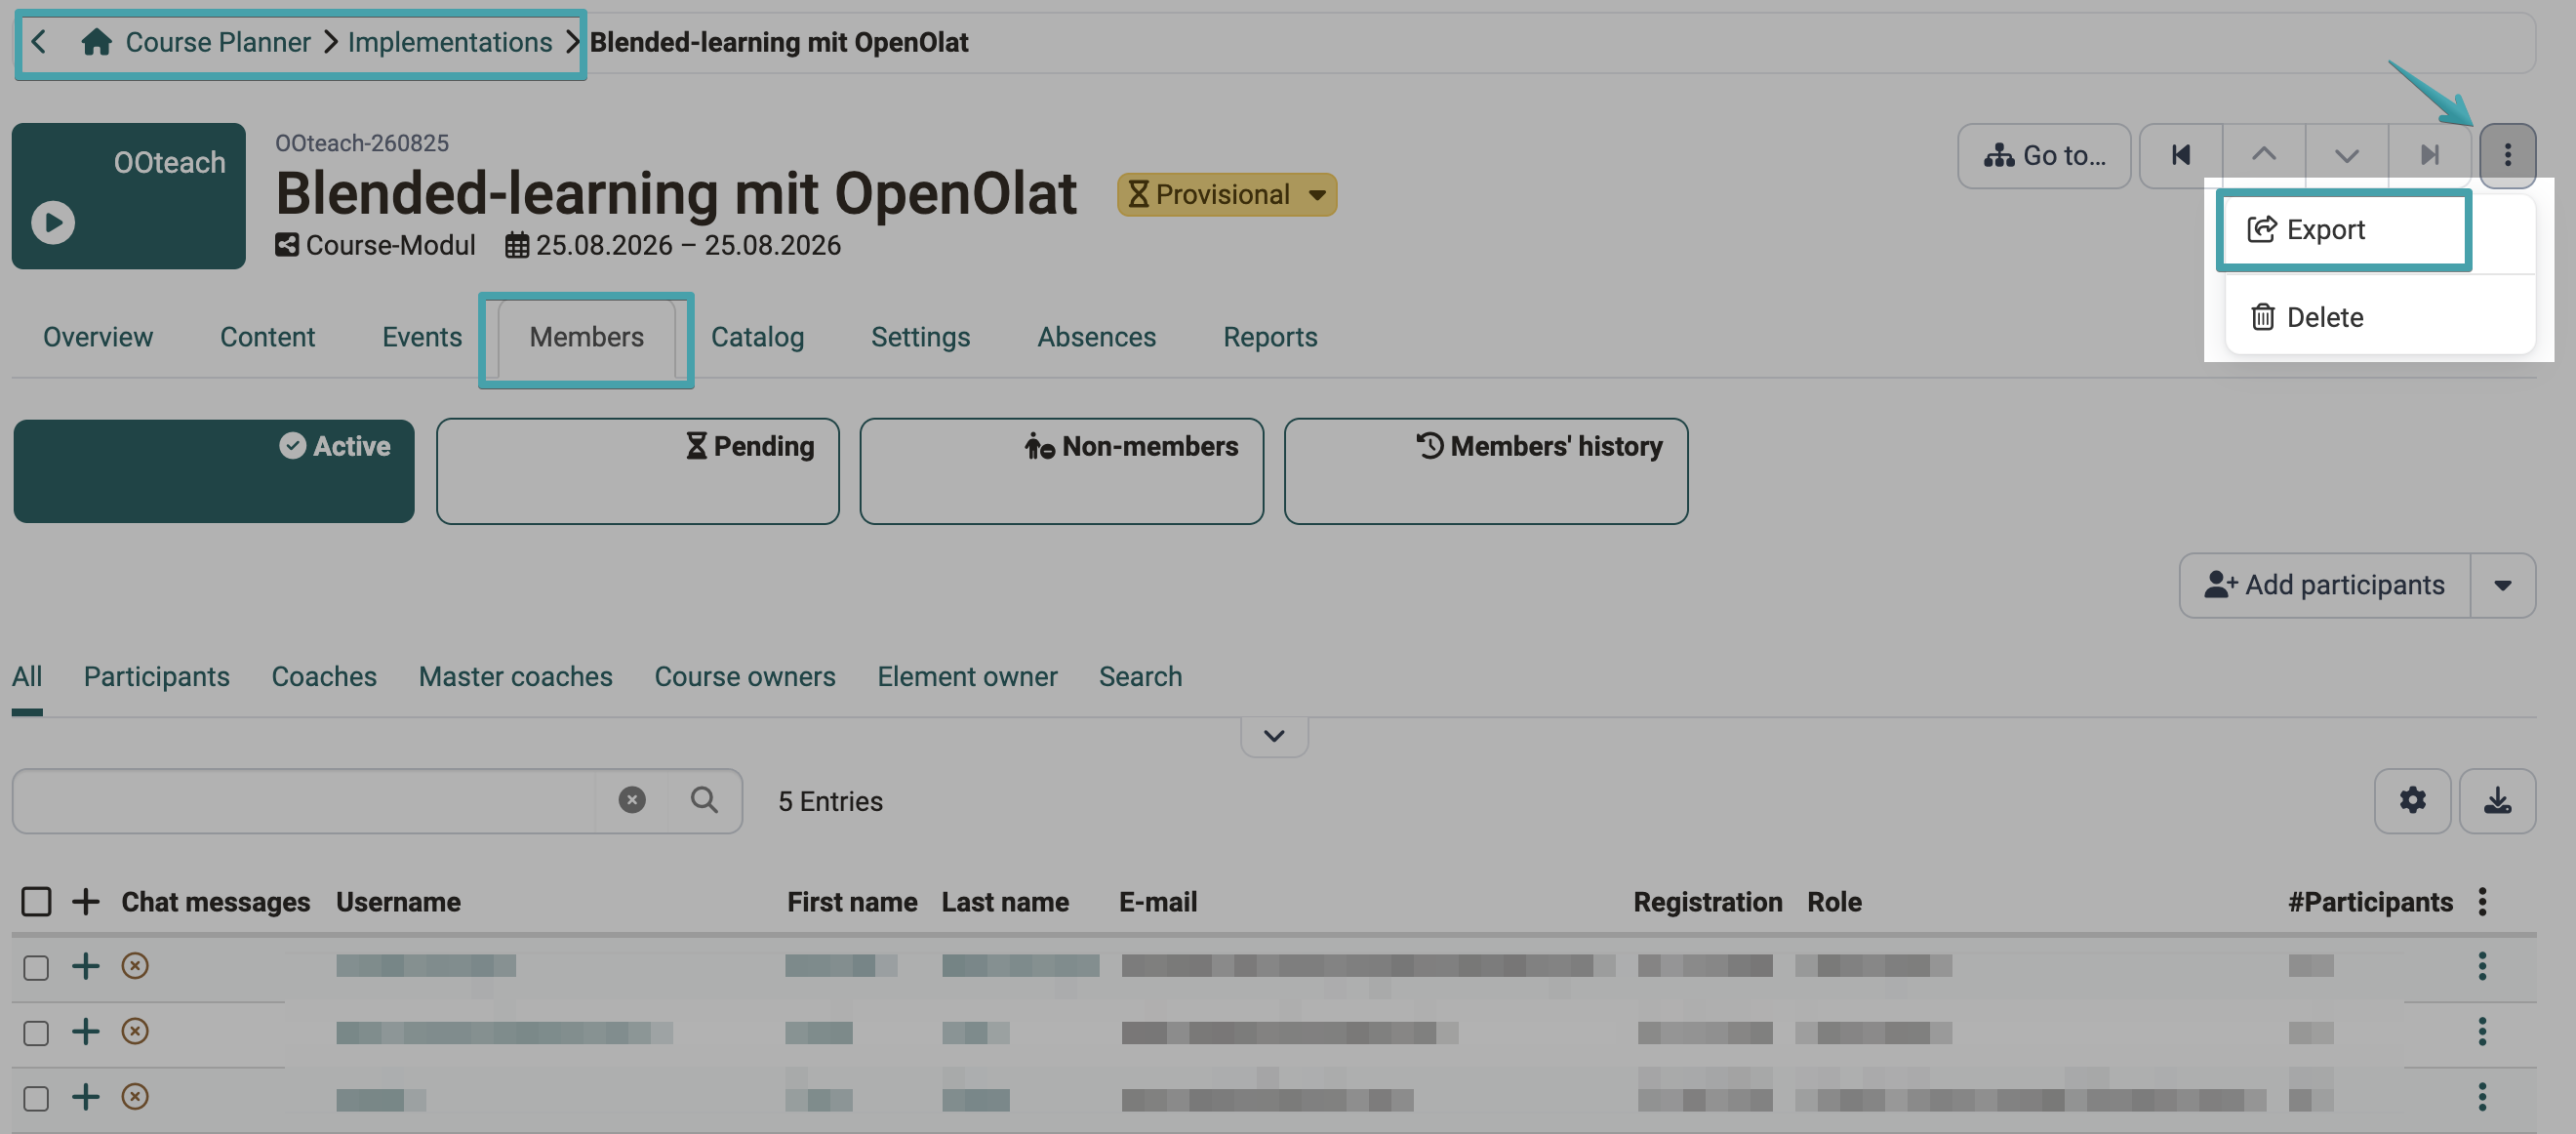Open first row three-dot actions menu
The image size is (2576, 1134).
[x=2482, y=966]
